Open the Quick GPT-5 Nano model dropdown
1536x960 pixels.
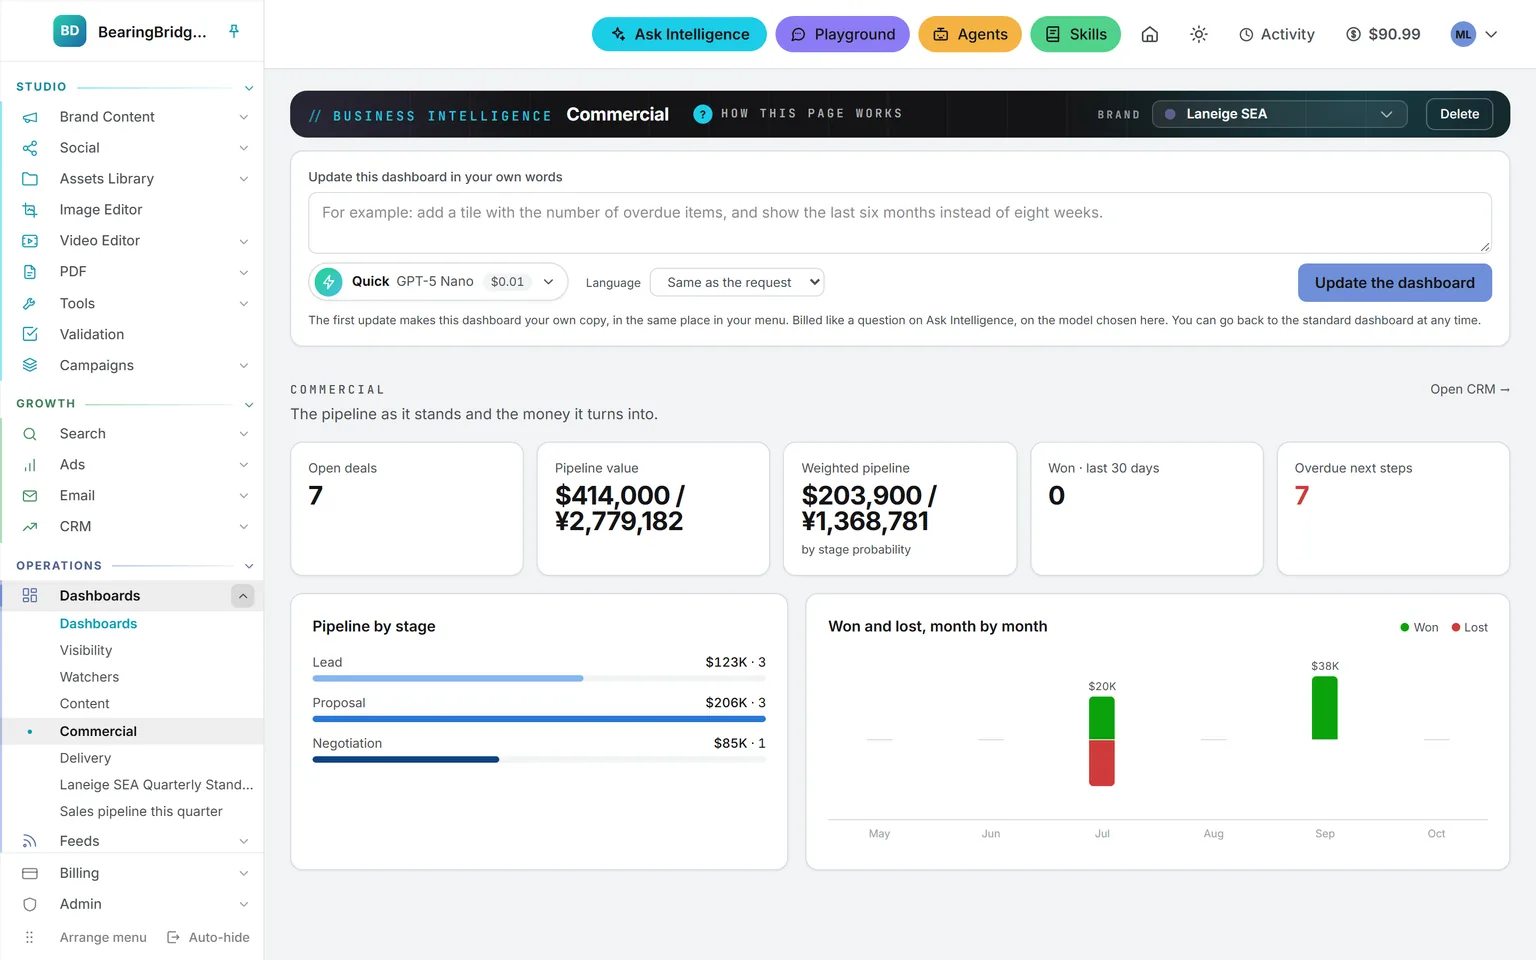coord(438,282)
